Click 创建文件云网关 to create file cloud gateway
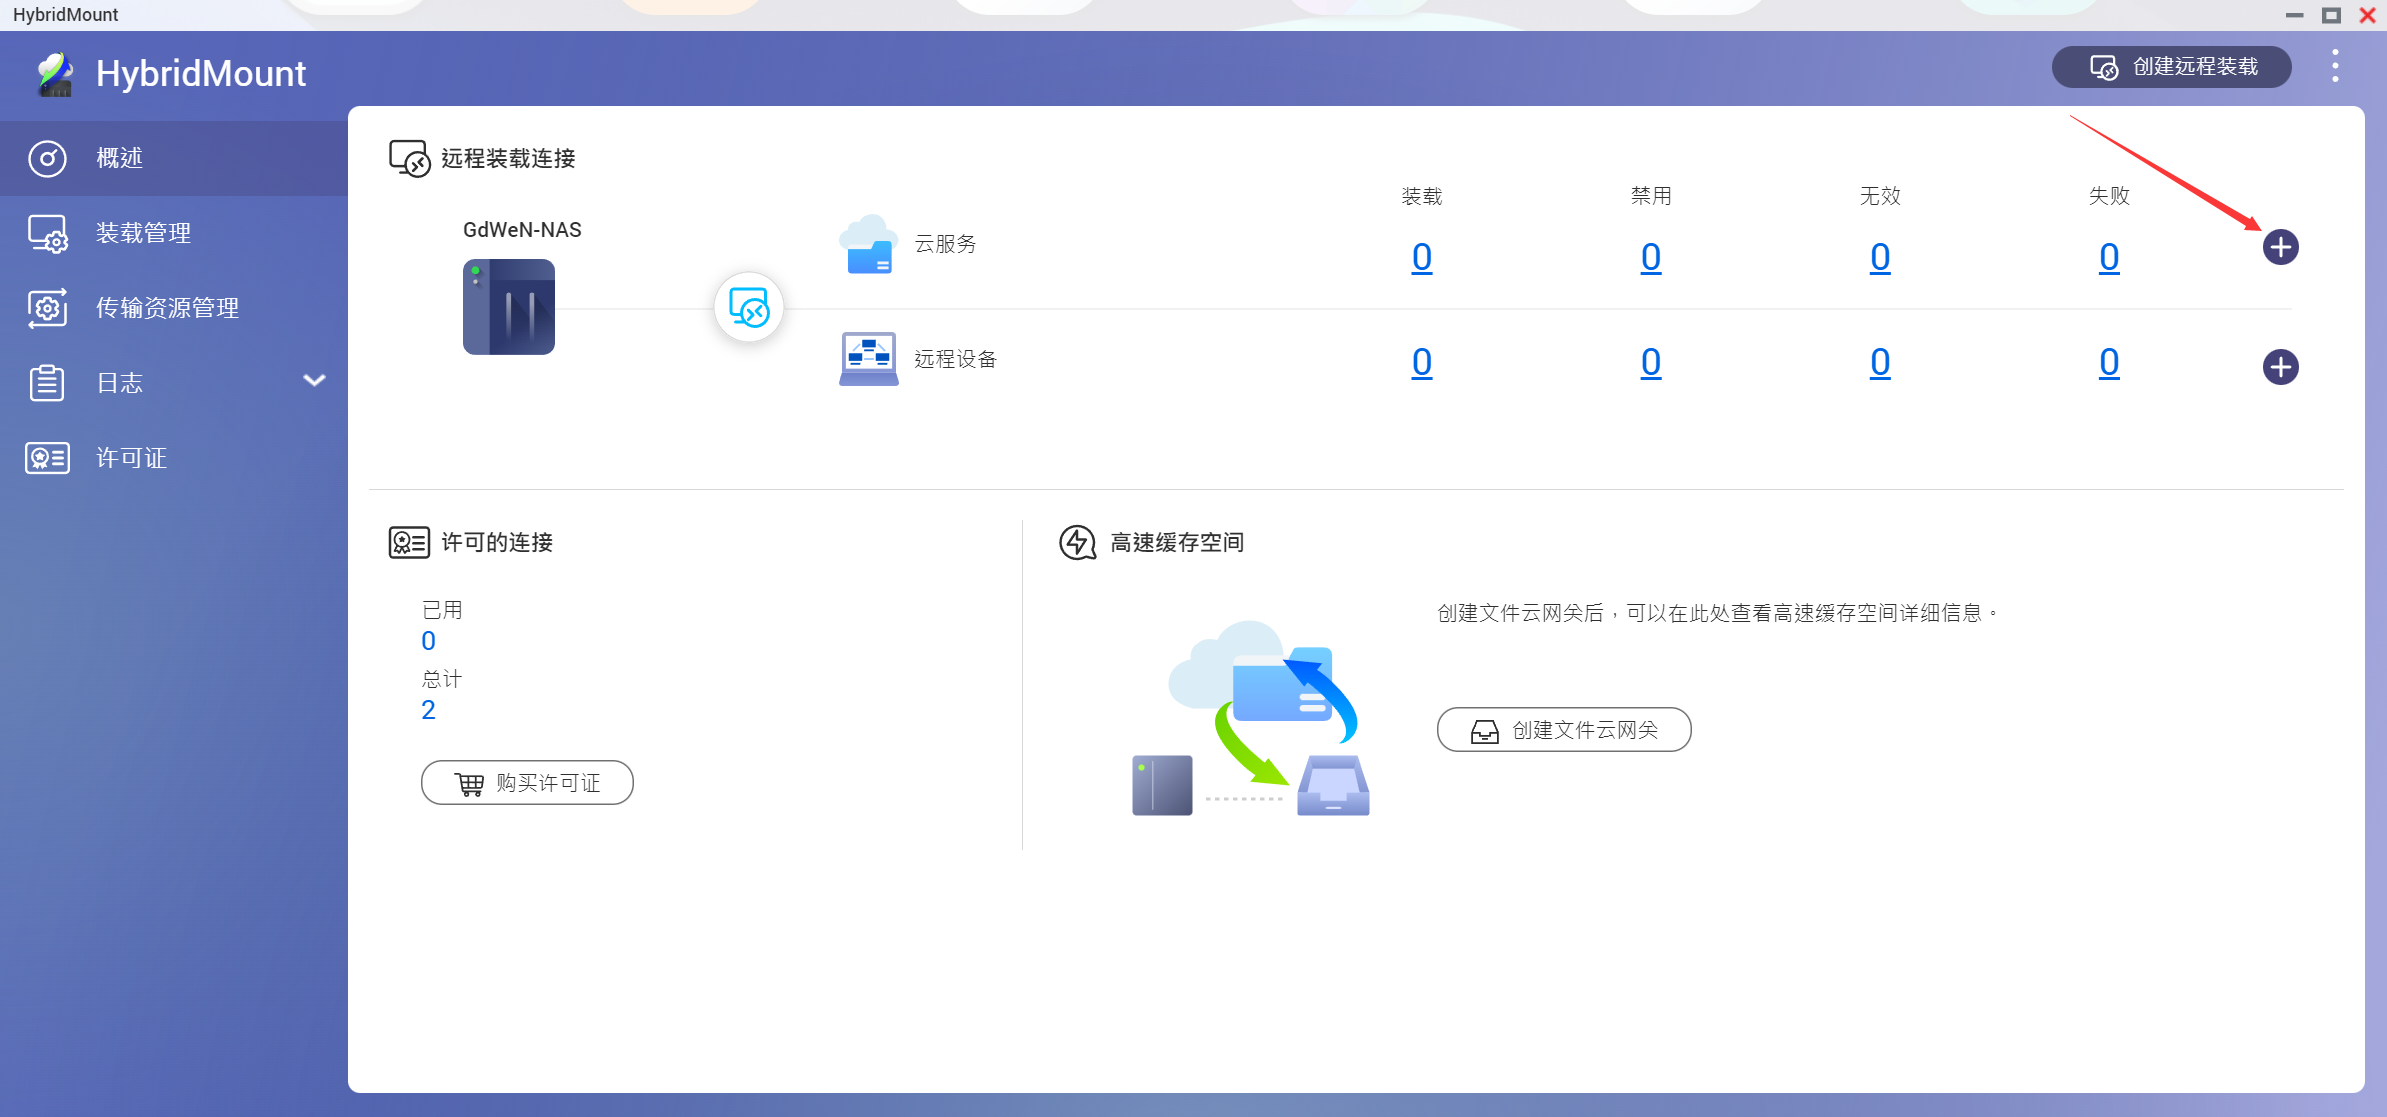2387x1117 pixels. pyautogui.click(x=1563, y=729)
